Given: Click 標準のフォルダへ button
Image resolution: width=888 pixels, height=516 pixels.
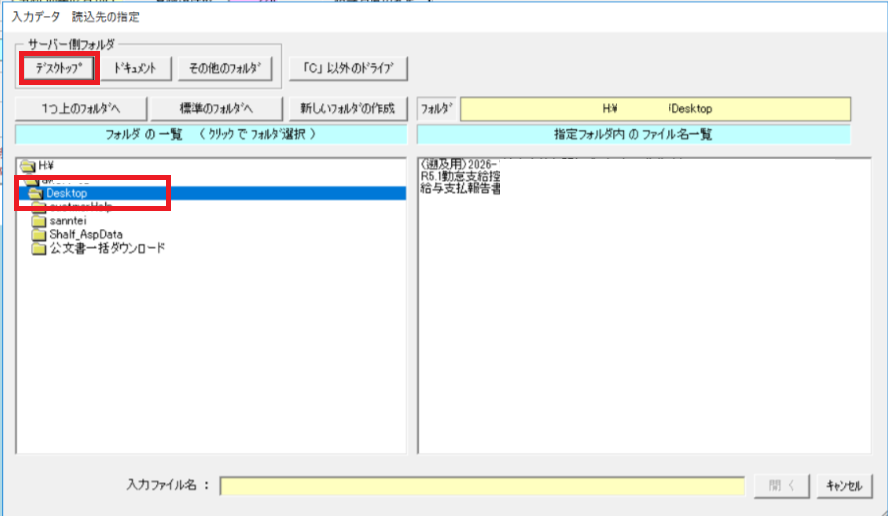Looking at the screenshot, I should click(x=215, y=108).
